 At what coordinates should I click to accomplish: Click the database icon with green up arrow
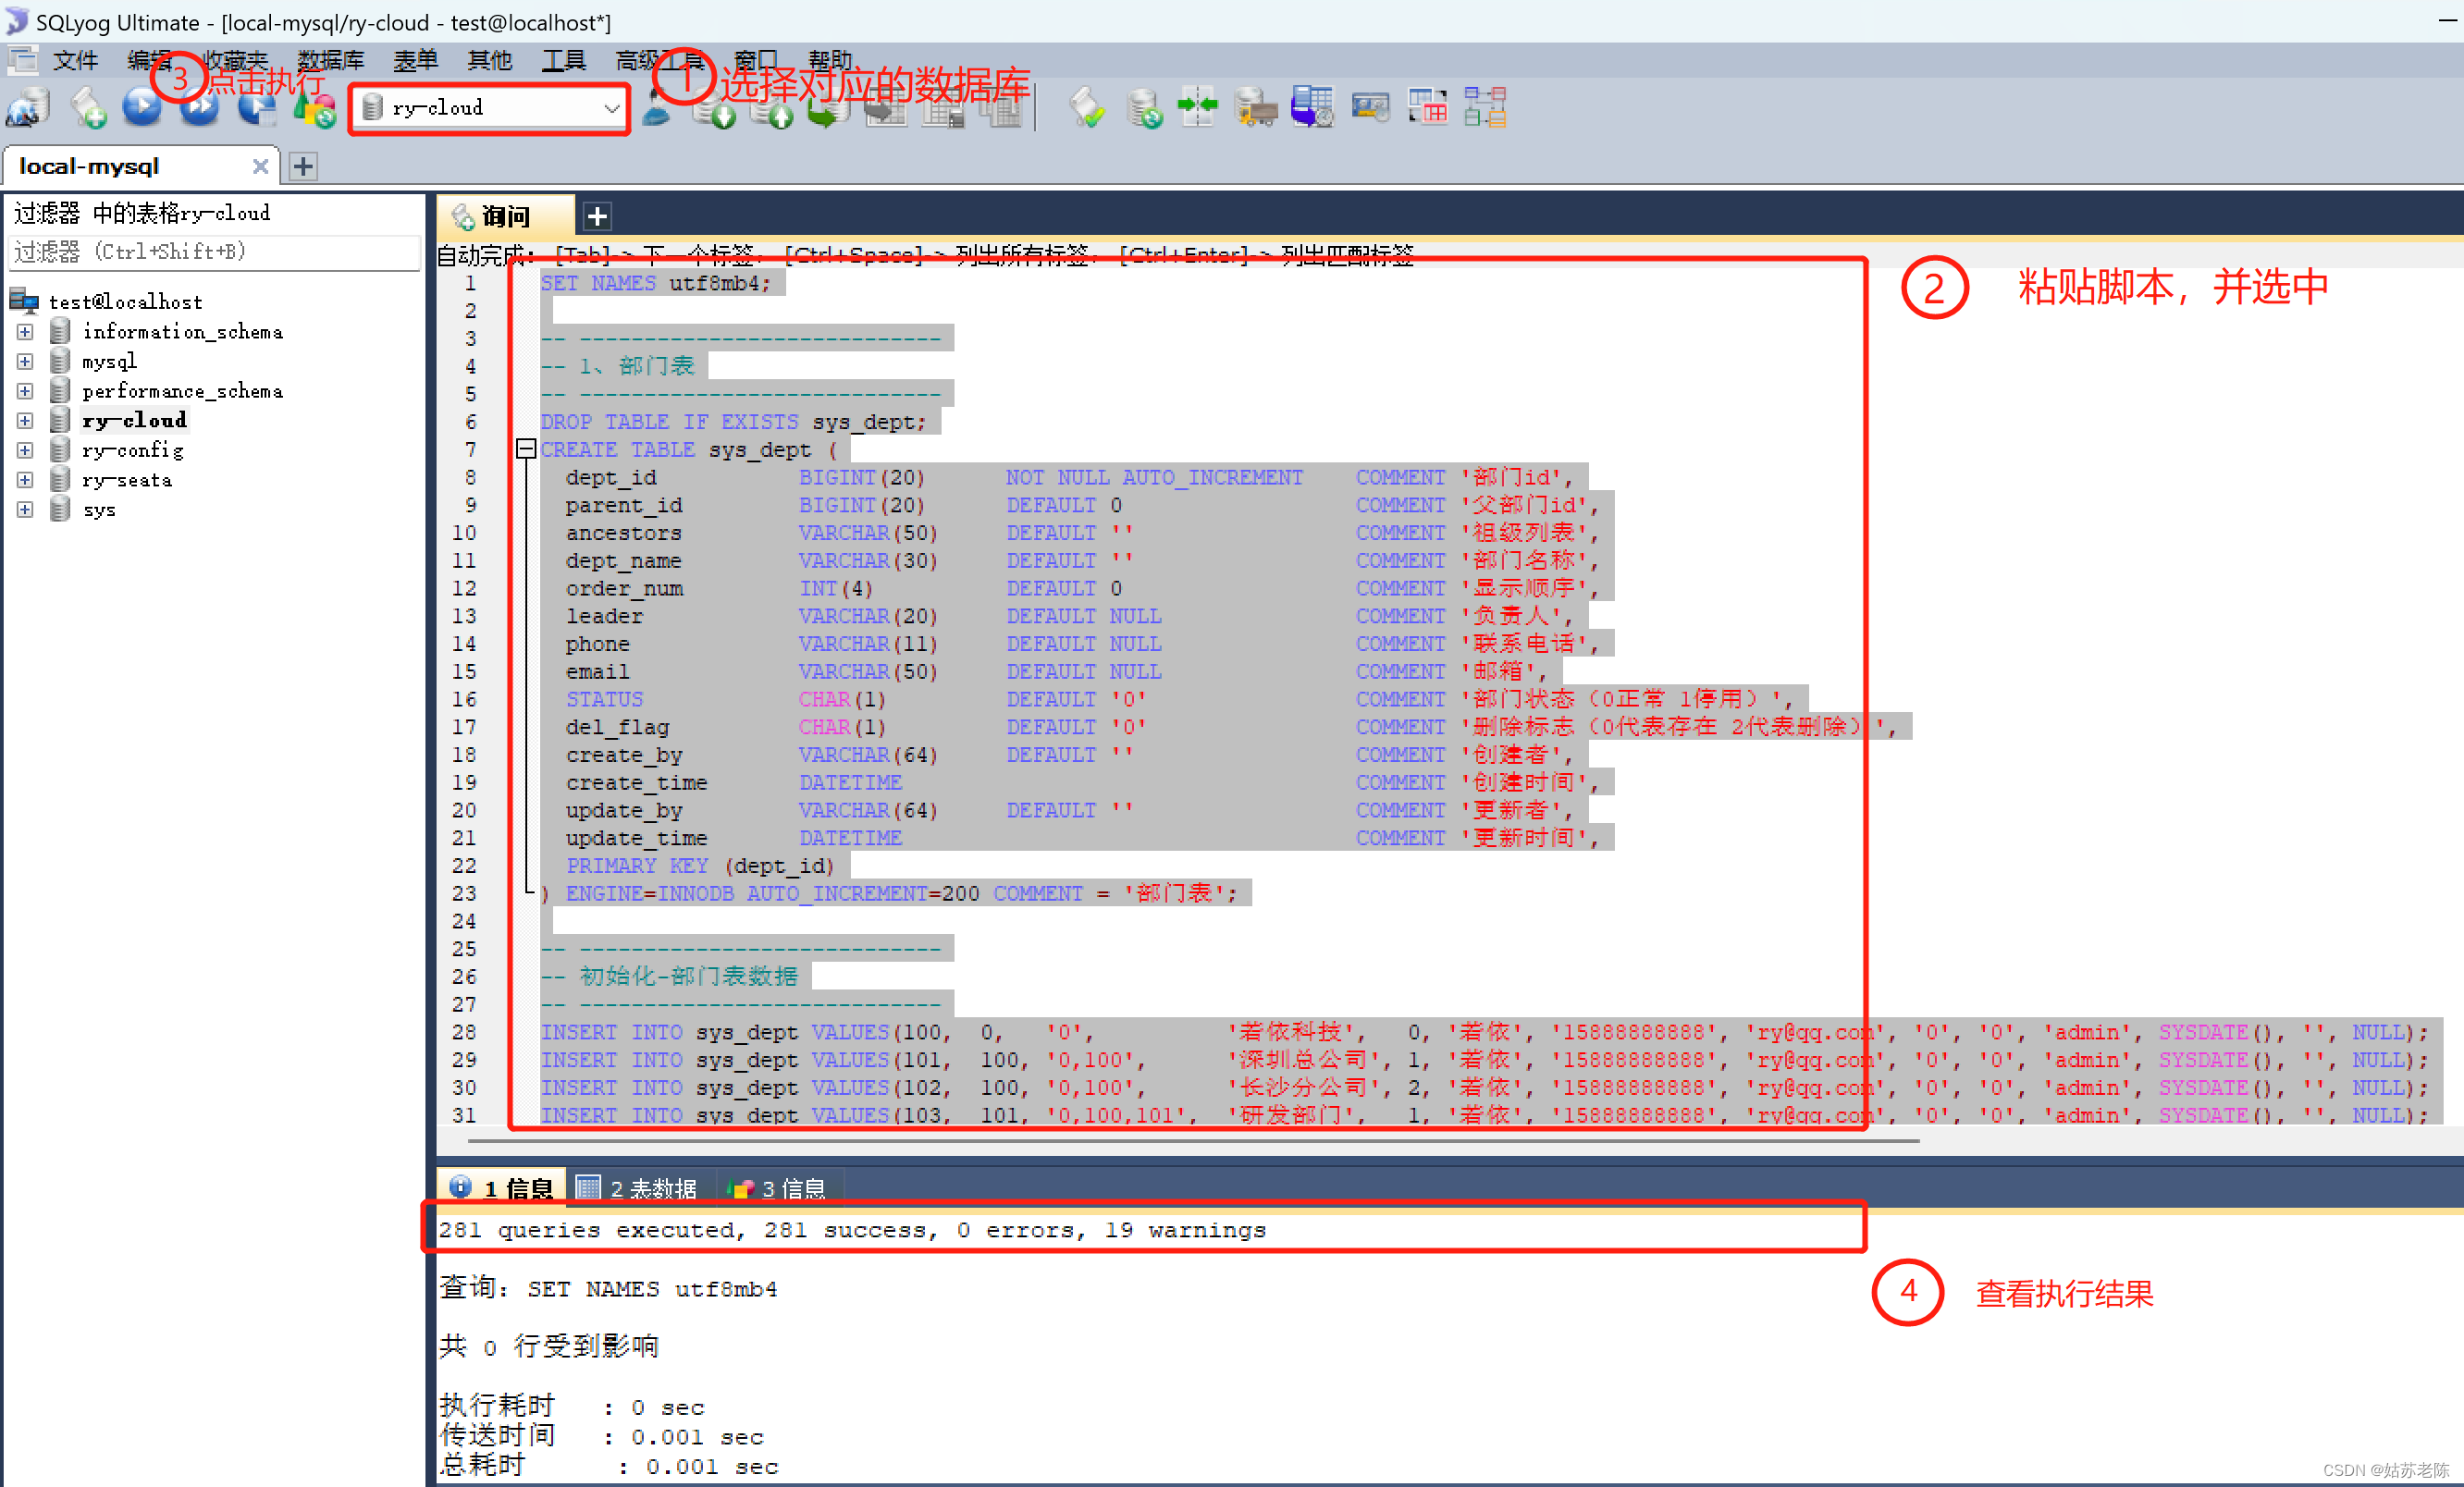click(771, 107)
